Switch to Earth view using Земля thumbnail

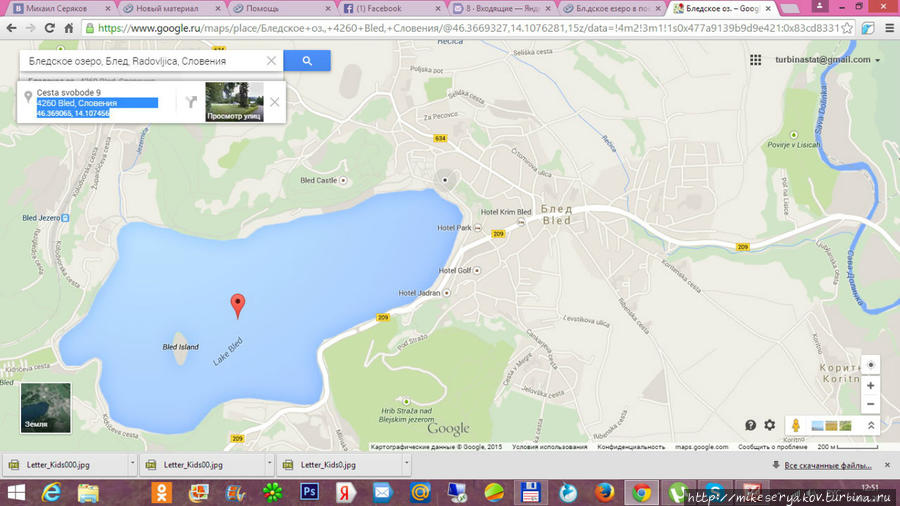coord(46,407)
